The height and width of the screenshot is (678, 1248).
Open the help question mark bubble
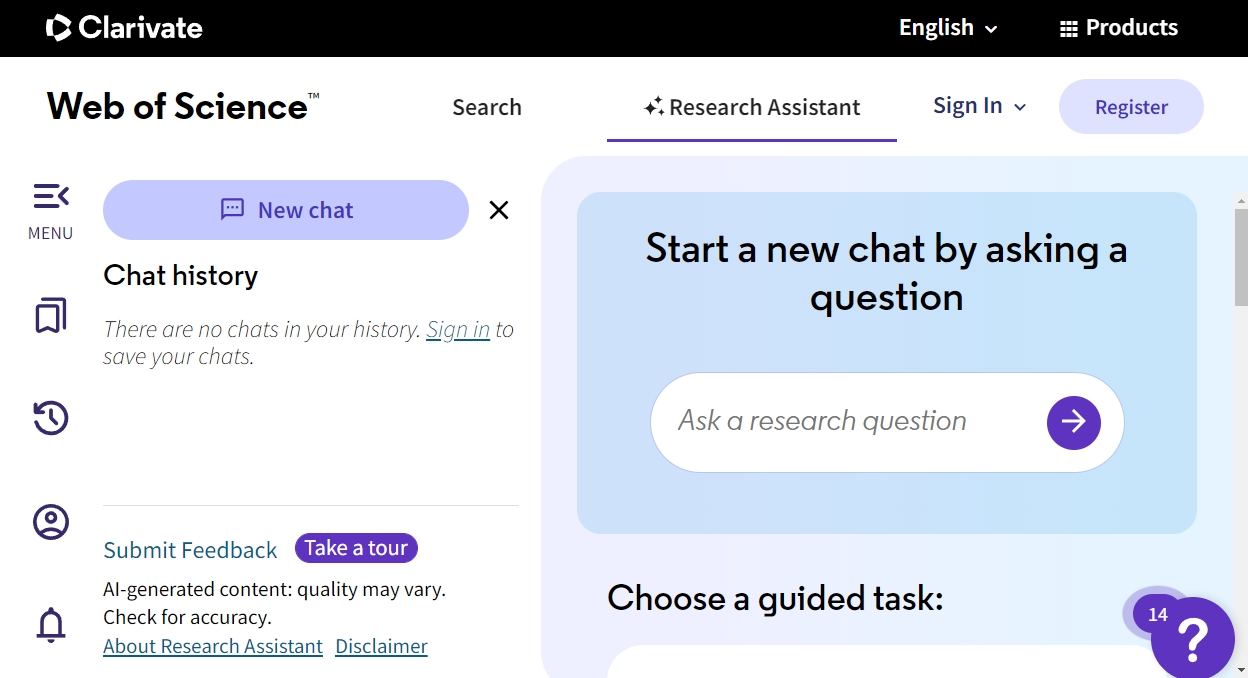1192,636
